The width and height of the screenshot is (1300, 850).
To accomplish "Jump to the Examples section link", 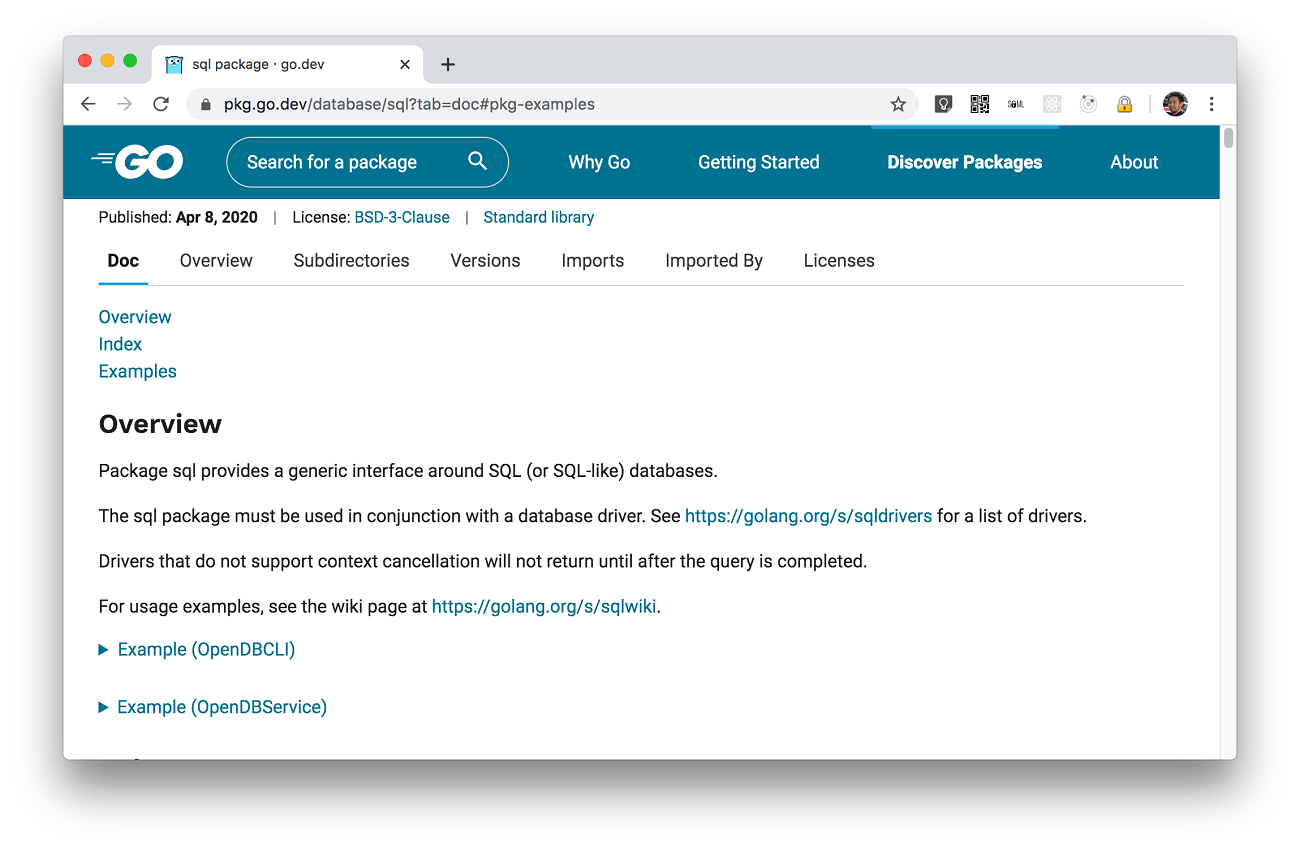I will [137, 371].
